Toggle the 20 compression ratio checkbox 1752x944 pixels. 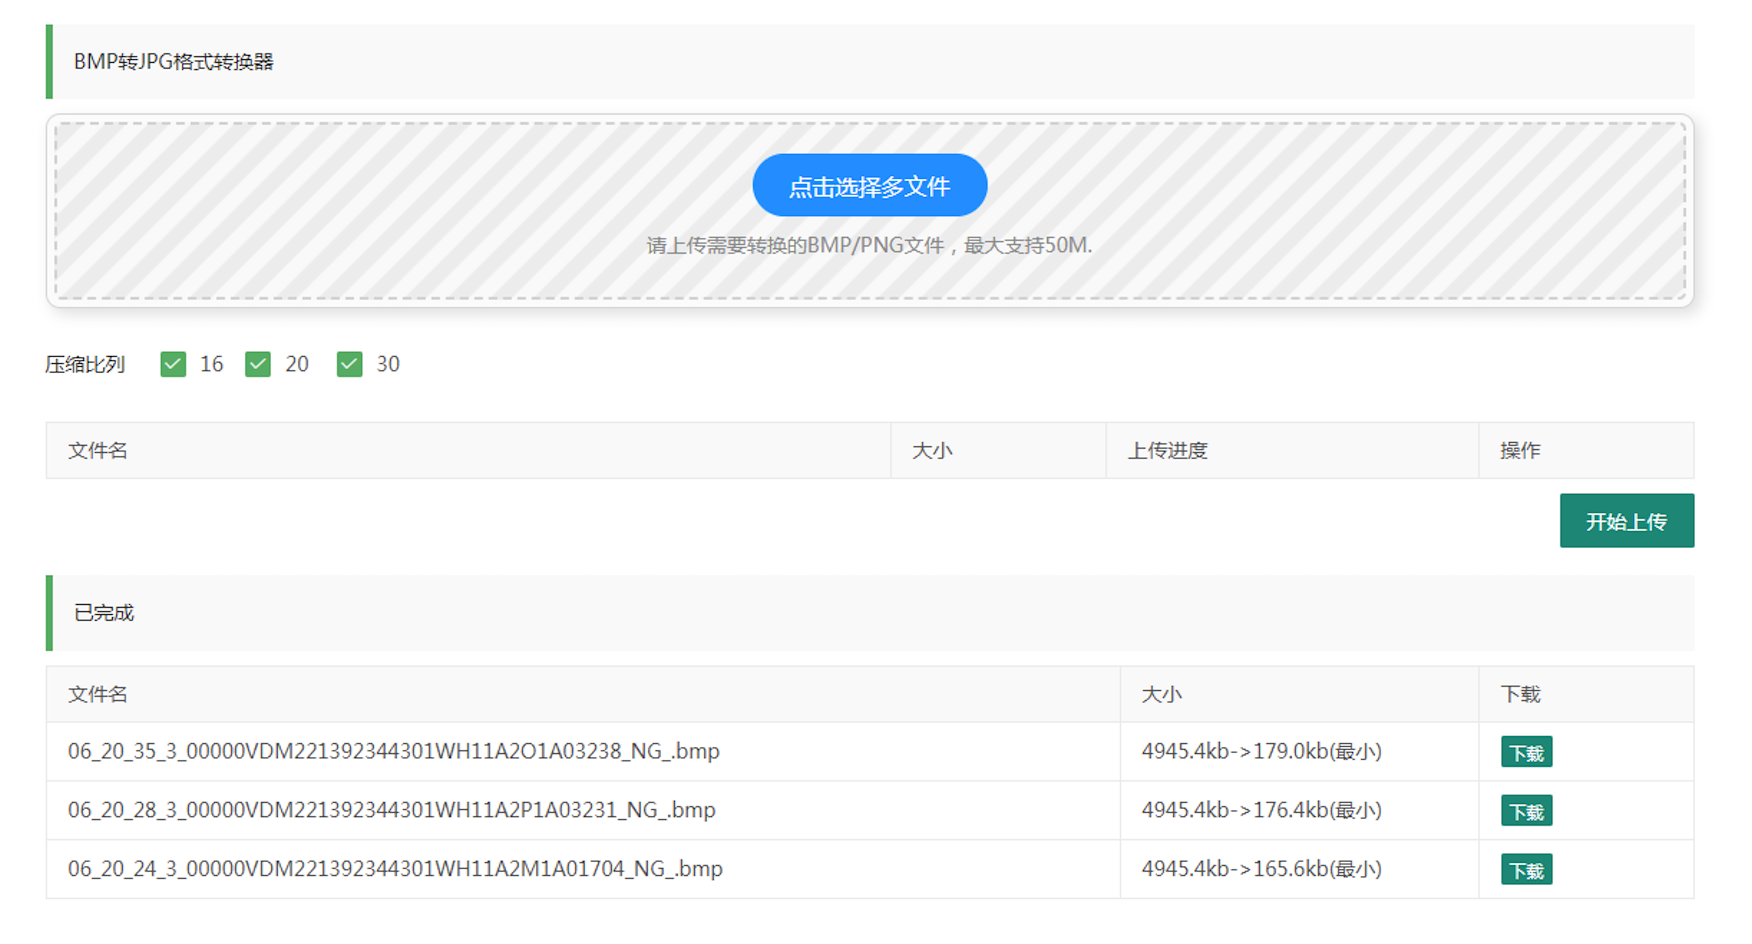(258, 364)
